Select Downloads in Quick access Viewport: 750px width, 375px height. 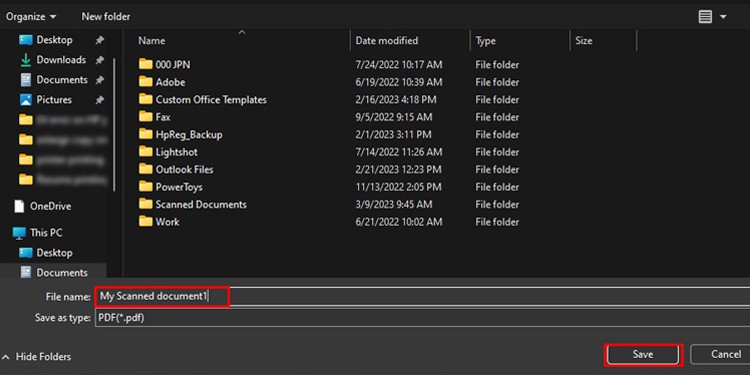pyautogui.click(x=61, y=60)
